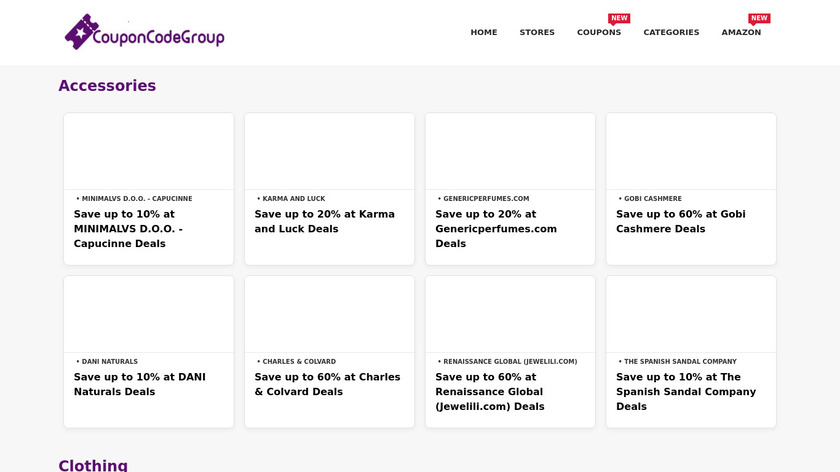Click the KARMA AND LUCK store tag

point(294,199)
